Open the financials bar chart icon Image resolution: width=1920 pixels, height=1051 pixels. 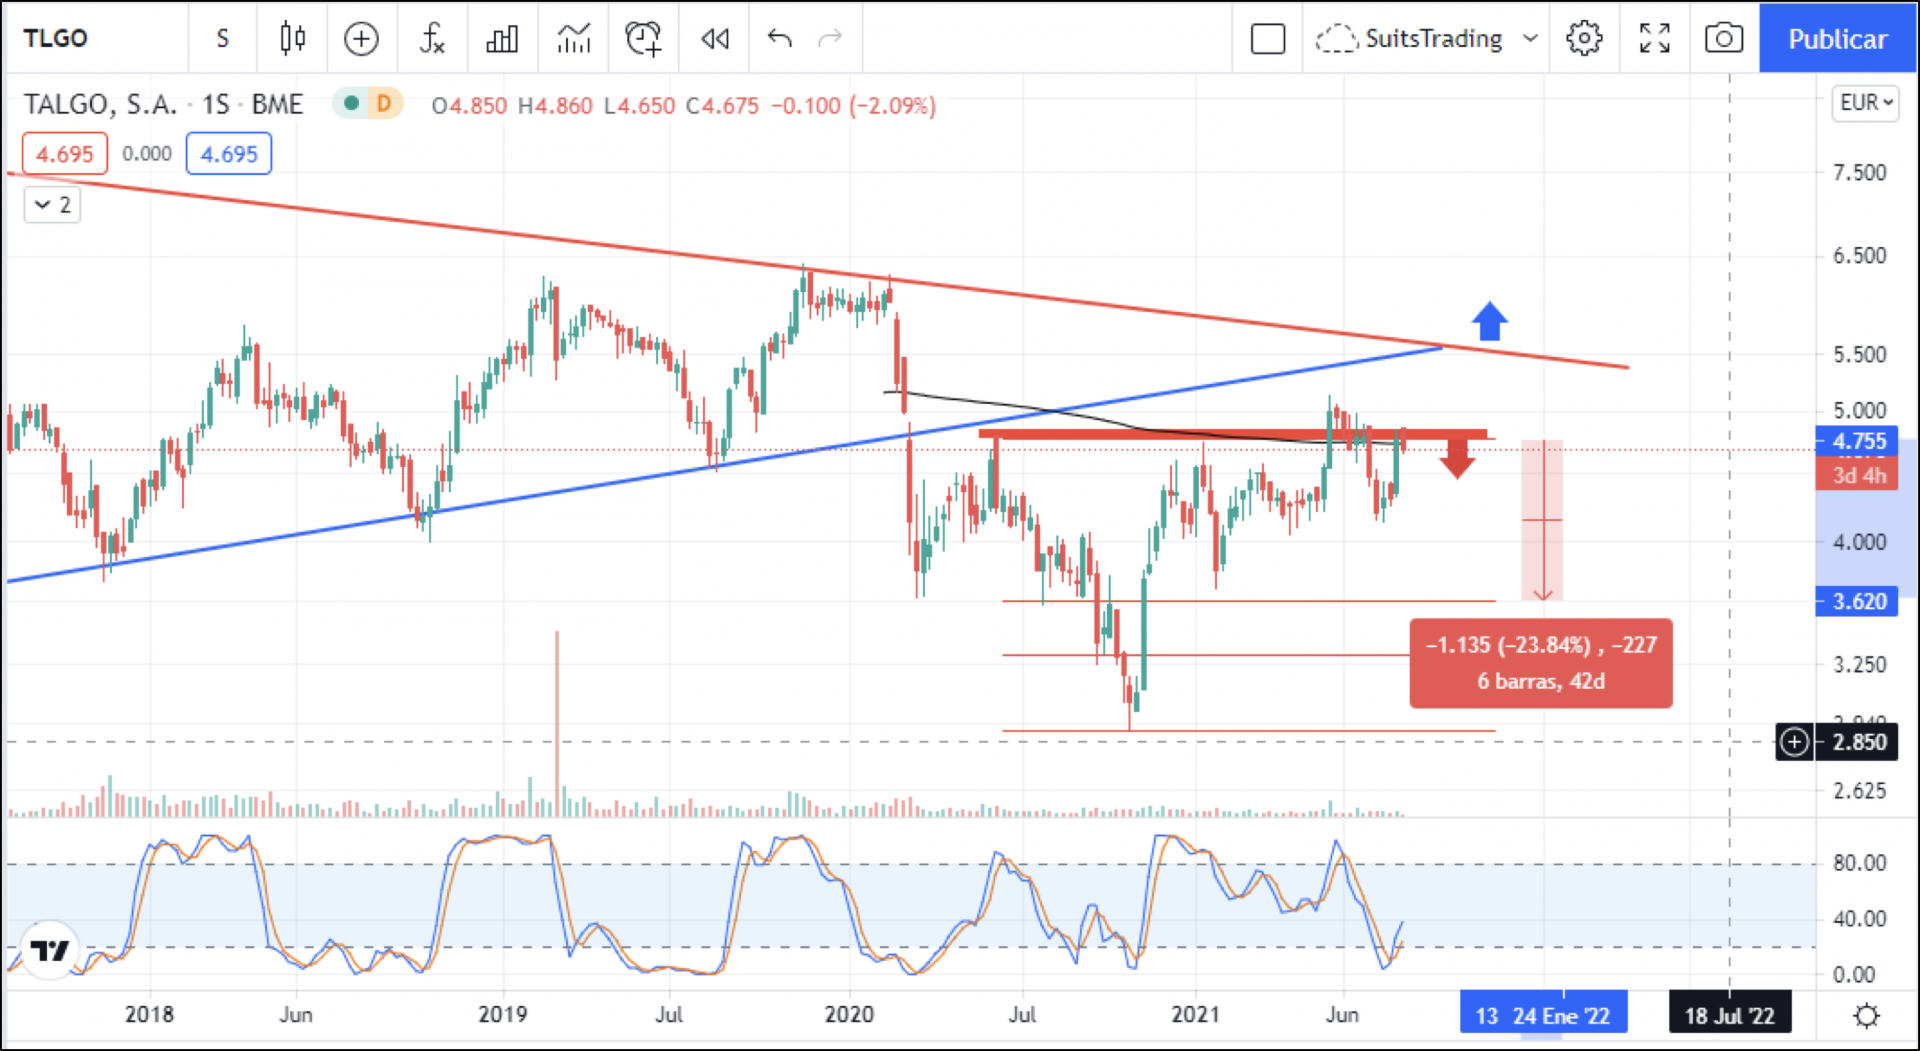pyautogui.click(x=502, y=39)
